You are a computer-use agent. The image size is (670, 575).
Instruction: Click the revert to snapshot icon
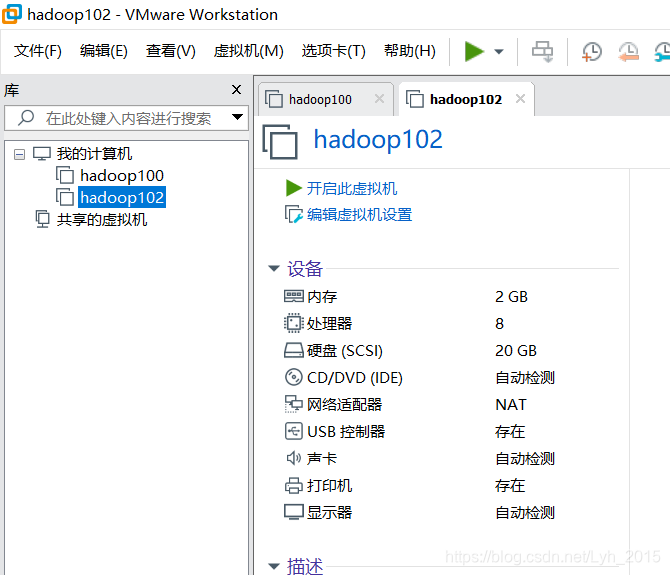pos(629,52)
